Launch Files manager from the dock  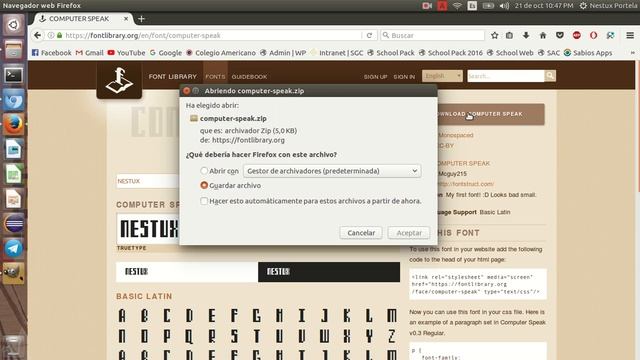(13, 50)
